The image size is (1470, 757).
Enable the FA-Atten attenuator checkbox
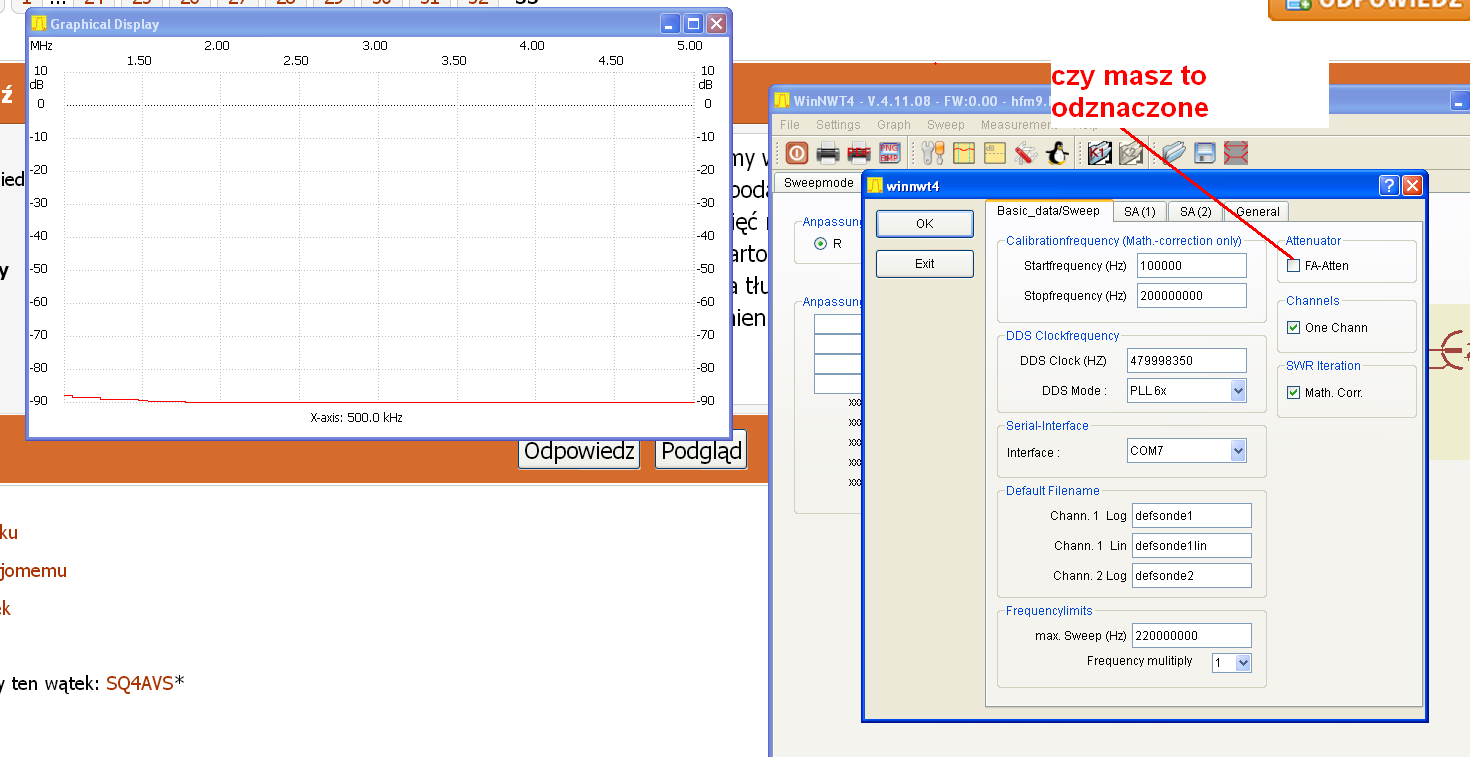(1294, 266)
